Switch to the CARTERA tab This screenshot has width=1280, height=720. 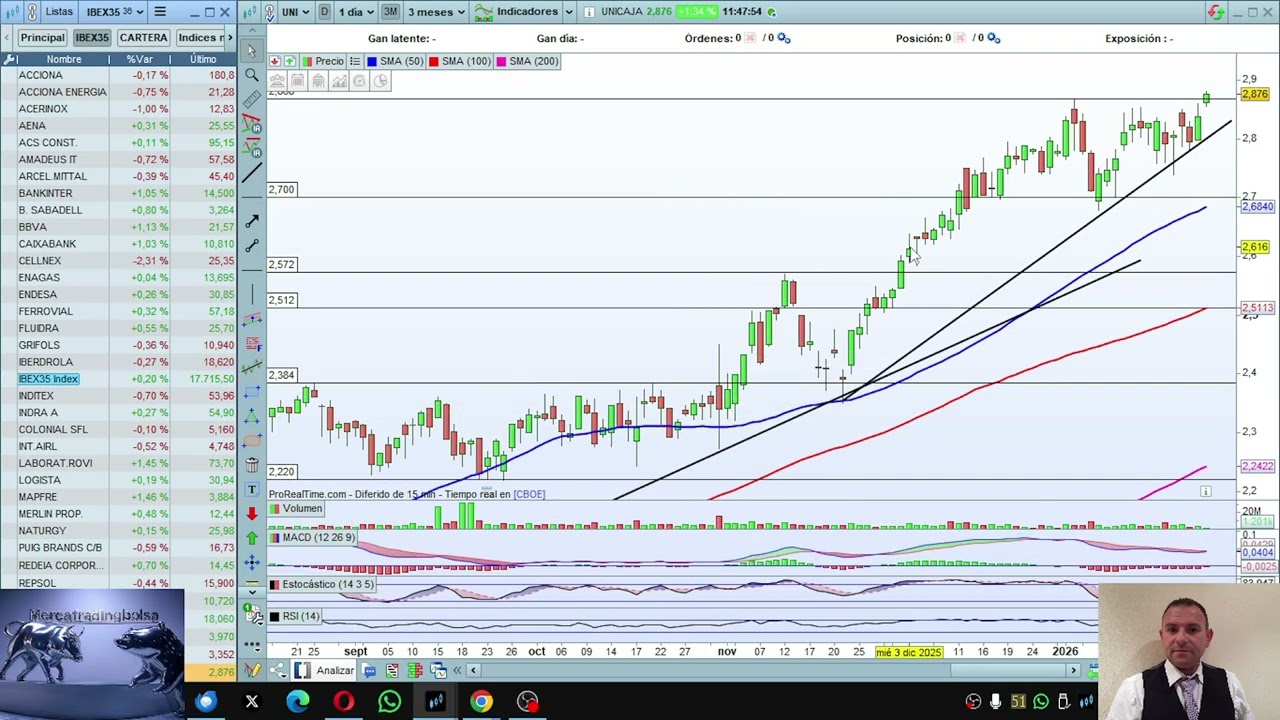pyautogui.click(x=143, y=37)
